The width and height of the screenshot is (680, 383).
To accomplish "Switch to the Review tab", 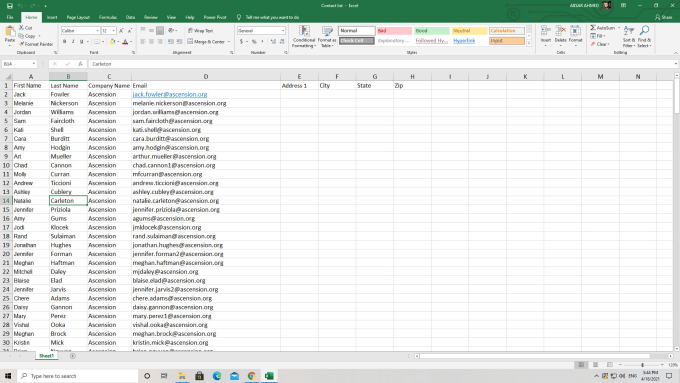I will (x=150, y=17).
